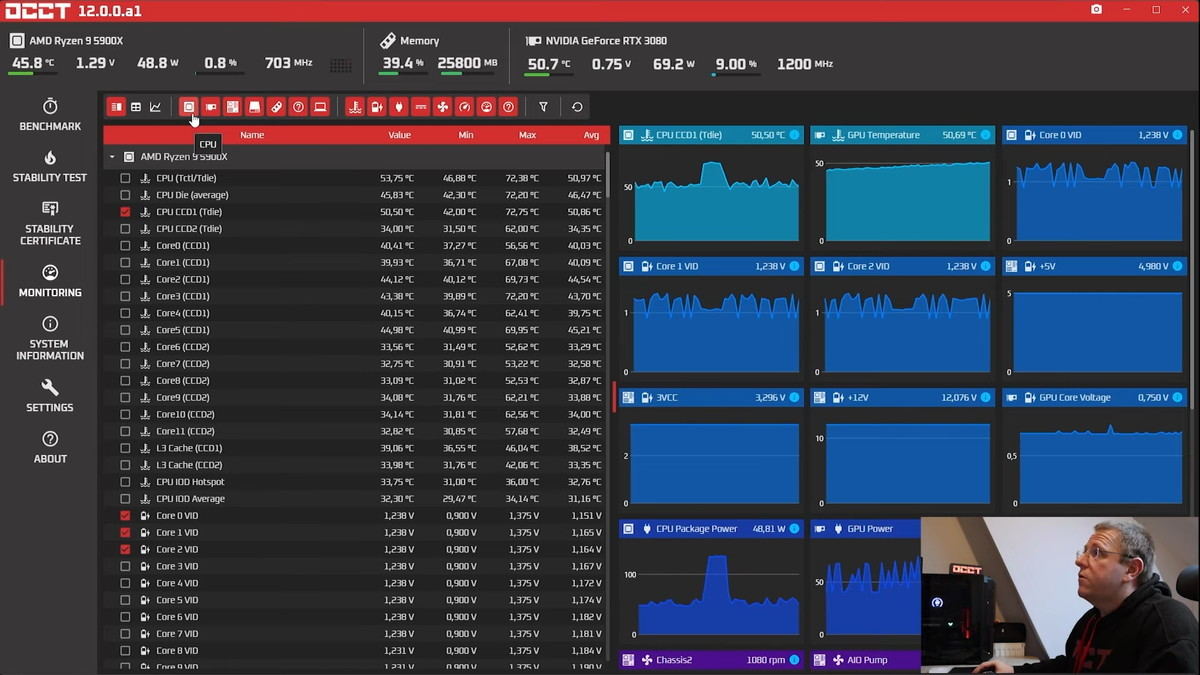Toggle the storage drive filter icon

click(254, 106)
